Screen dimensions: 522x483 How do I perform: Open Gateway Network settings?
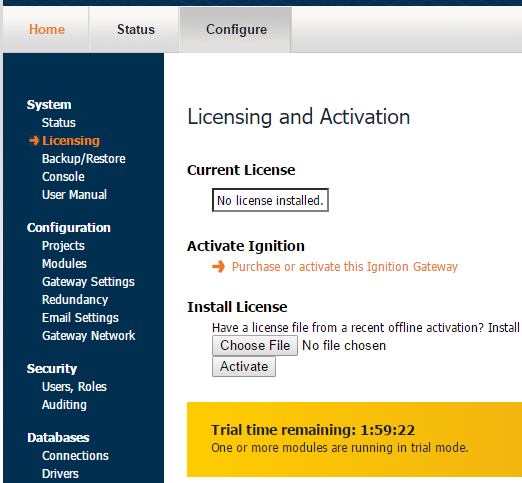tap(89, 336)
